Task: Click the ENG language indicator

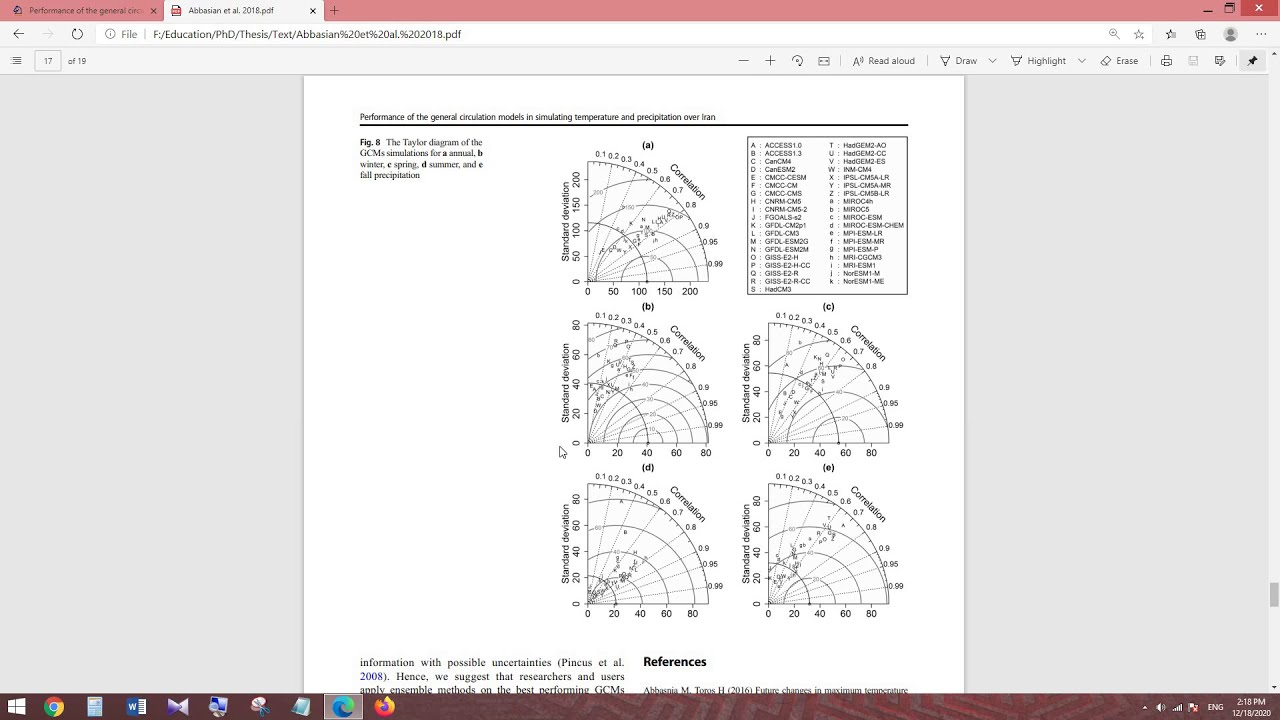Action: tap(1215, 707)
